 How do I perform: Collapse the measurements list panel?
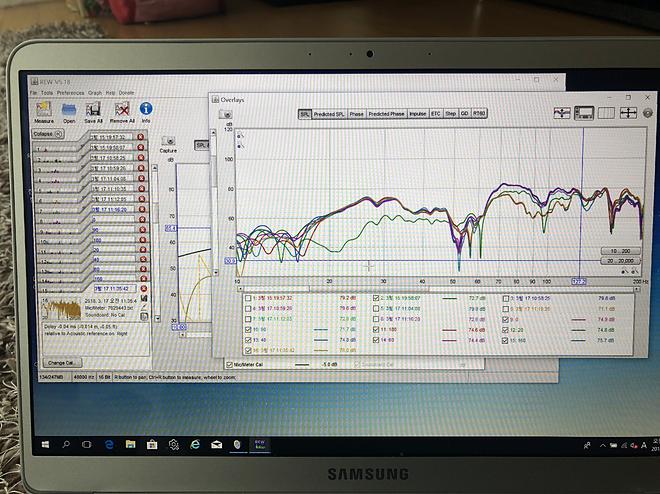pos(48,134)
